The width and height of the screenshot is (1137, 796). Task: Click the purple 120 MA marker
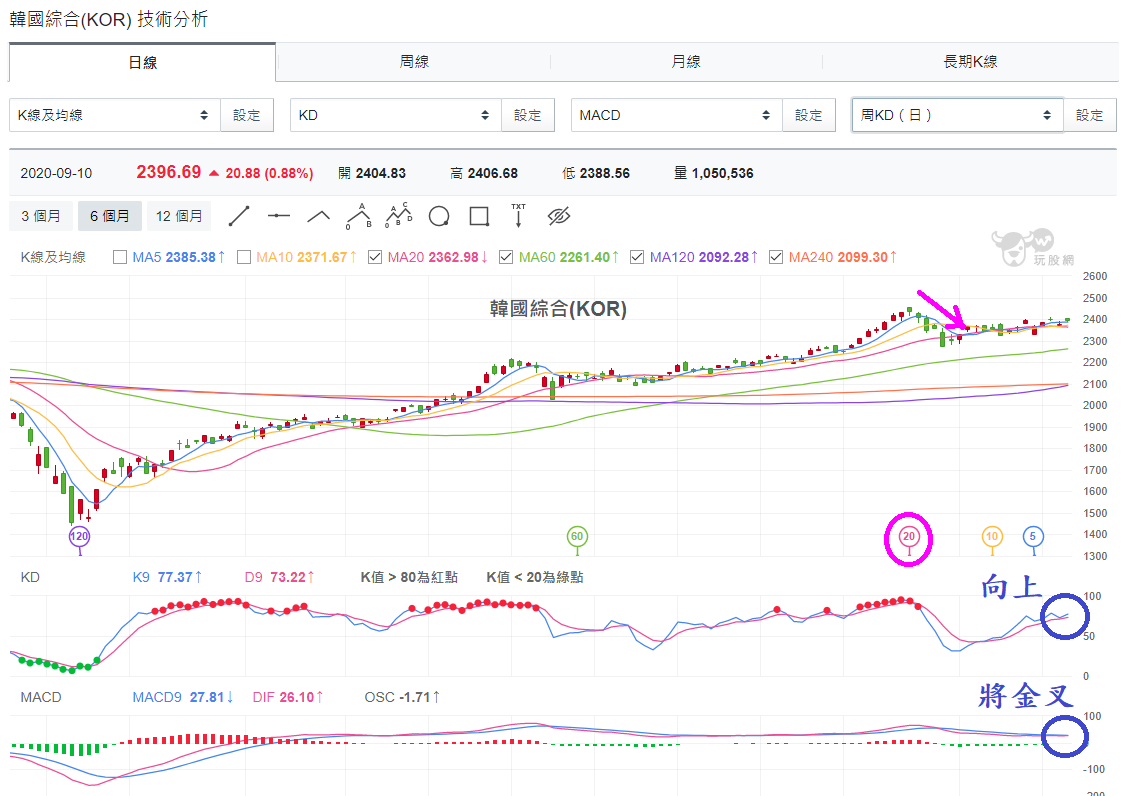(79, 536)
